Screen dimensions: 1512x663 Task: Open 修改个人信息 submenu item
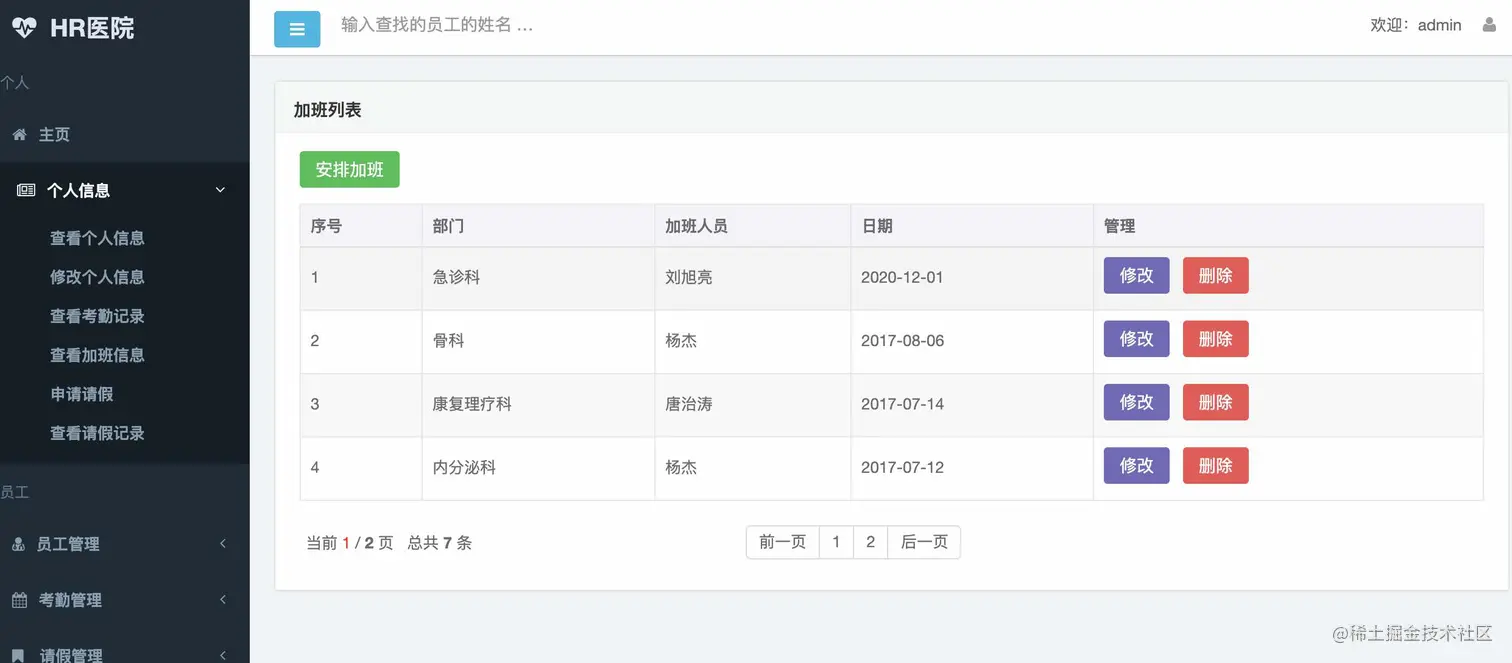click(97, 277)
